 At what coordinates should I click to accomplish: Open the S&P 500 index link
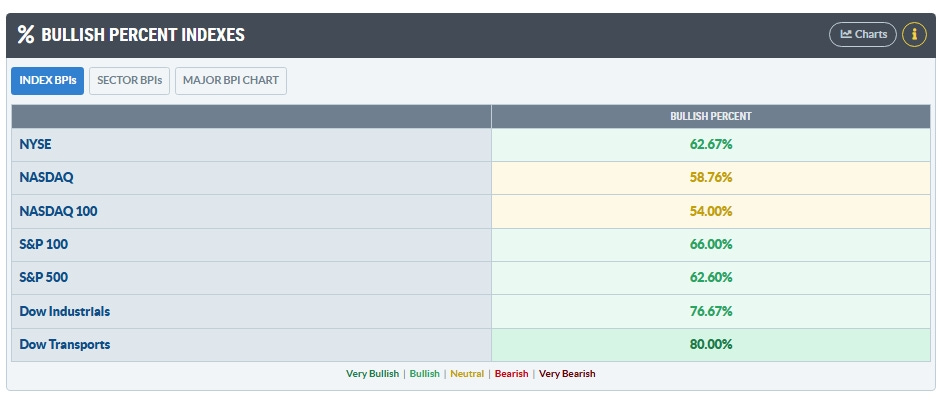pos(43,278)
